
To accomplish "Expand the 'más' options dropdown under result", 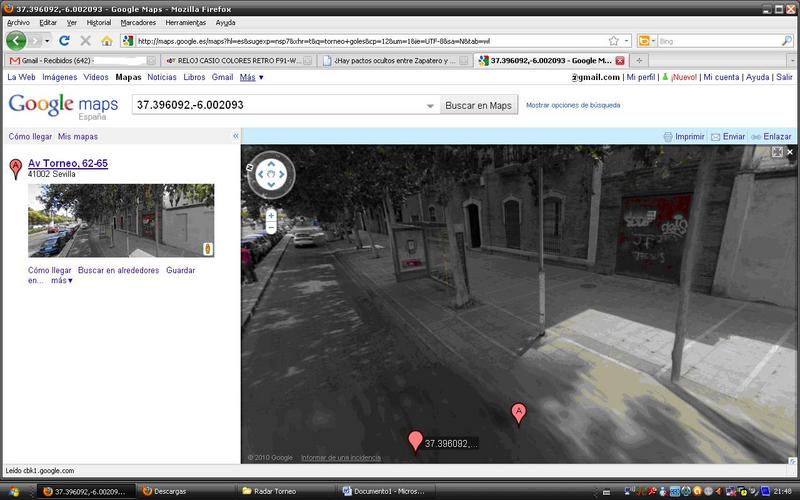I will pos(62,281).
